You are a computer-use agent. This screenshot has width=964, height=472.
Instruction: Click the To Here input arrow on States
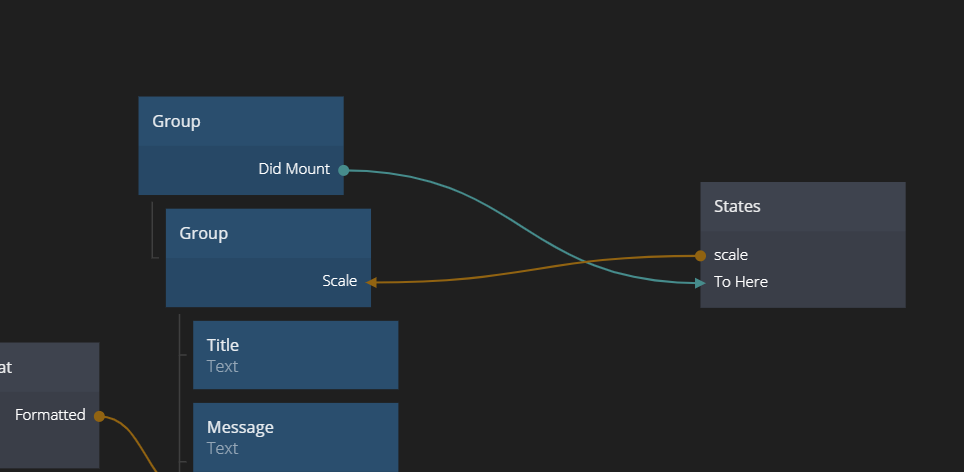click(x=700, y=283)
